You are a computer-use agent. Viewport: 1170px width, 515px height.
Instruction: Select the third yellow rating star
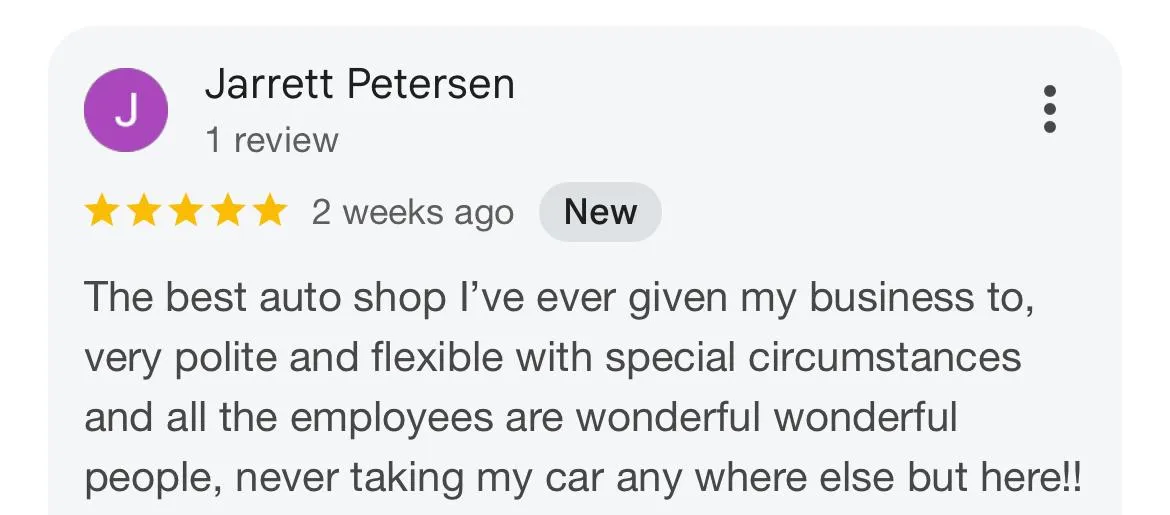click(x=186, y=211)
